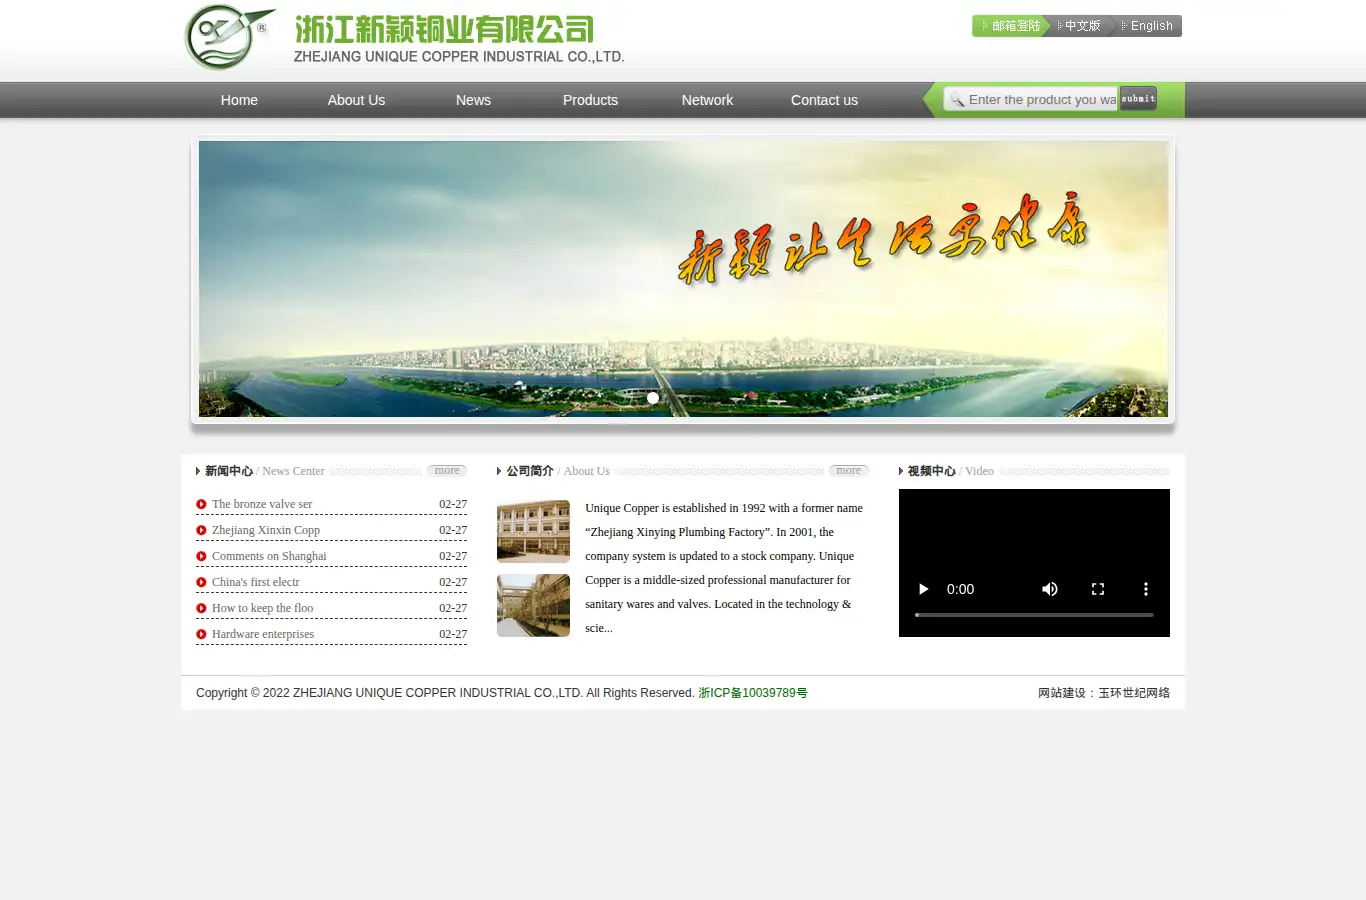Viewport: 1366px width, 900px height.
Task: Play the video in Video section
Action: point(923,589)
